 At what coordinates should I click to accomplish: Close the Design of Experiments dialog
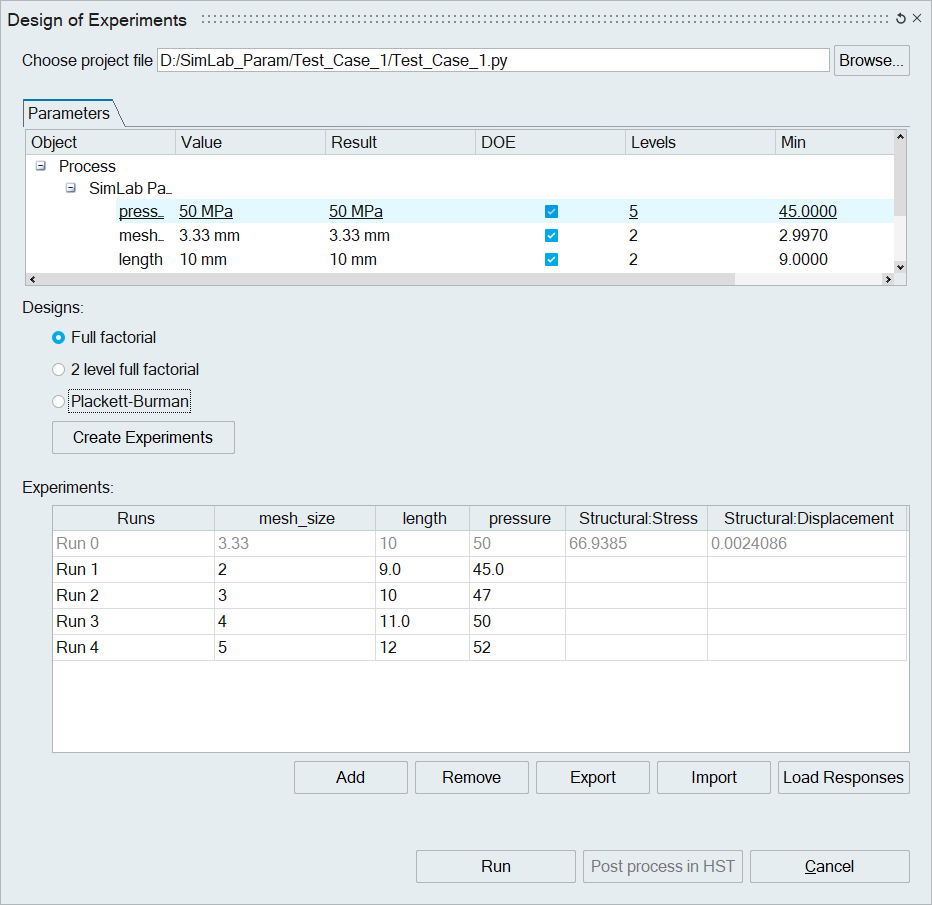916,19
